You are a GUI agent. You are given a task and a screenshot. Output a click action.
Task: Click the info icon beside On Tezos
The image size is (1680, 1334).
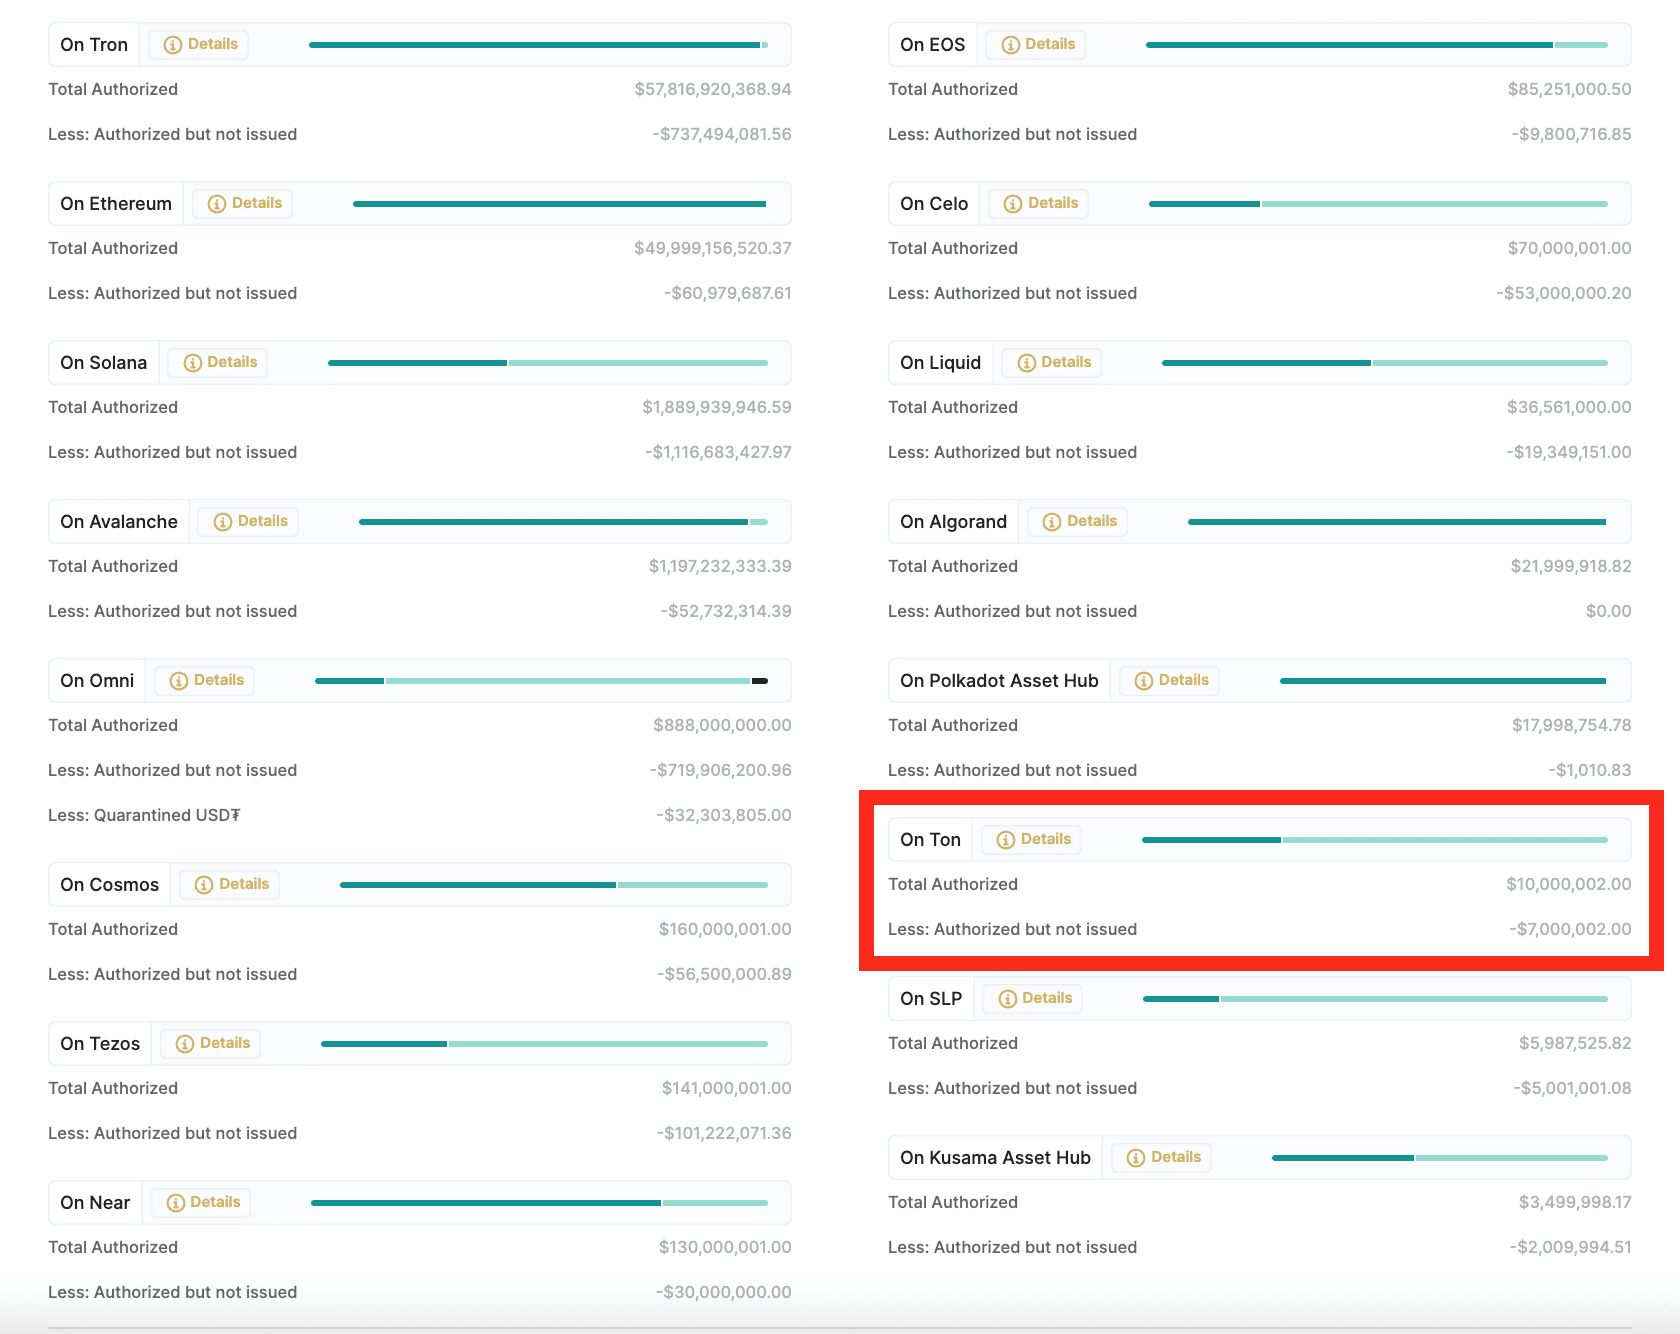(x=185, y=1044)
